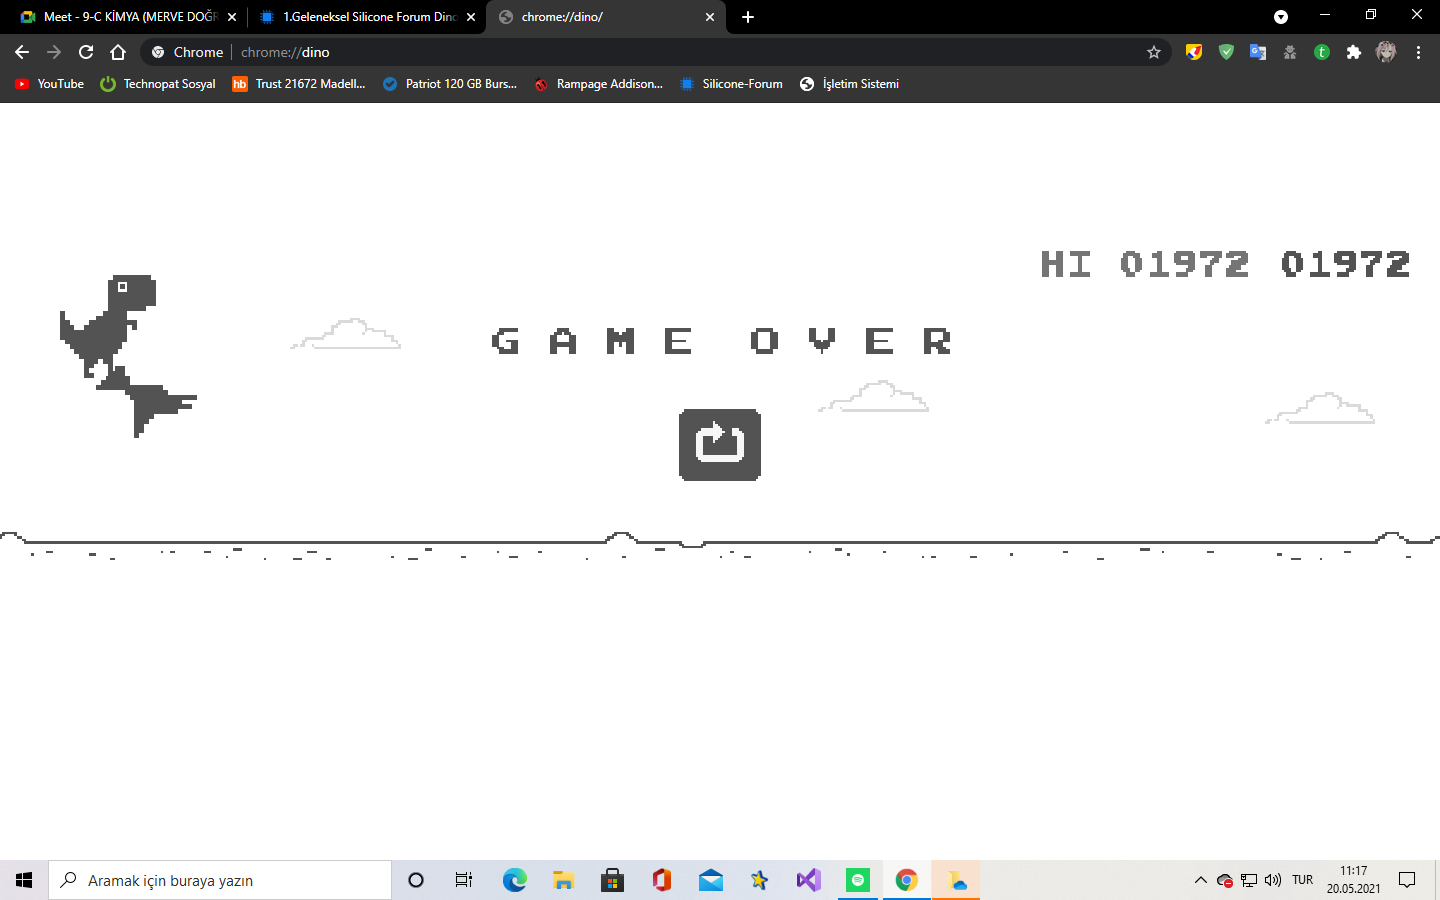Open the green letter t extension
The height and width of the screenshot is (900, 1440).
[x=1322, y=52]
